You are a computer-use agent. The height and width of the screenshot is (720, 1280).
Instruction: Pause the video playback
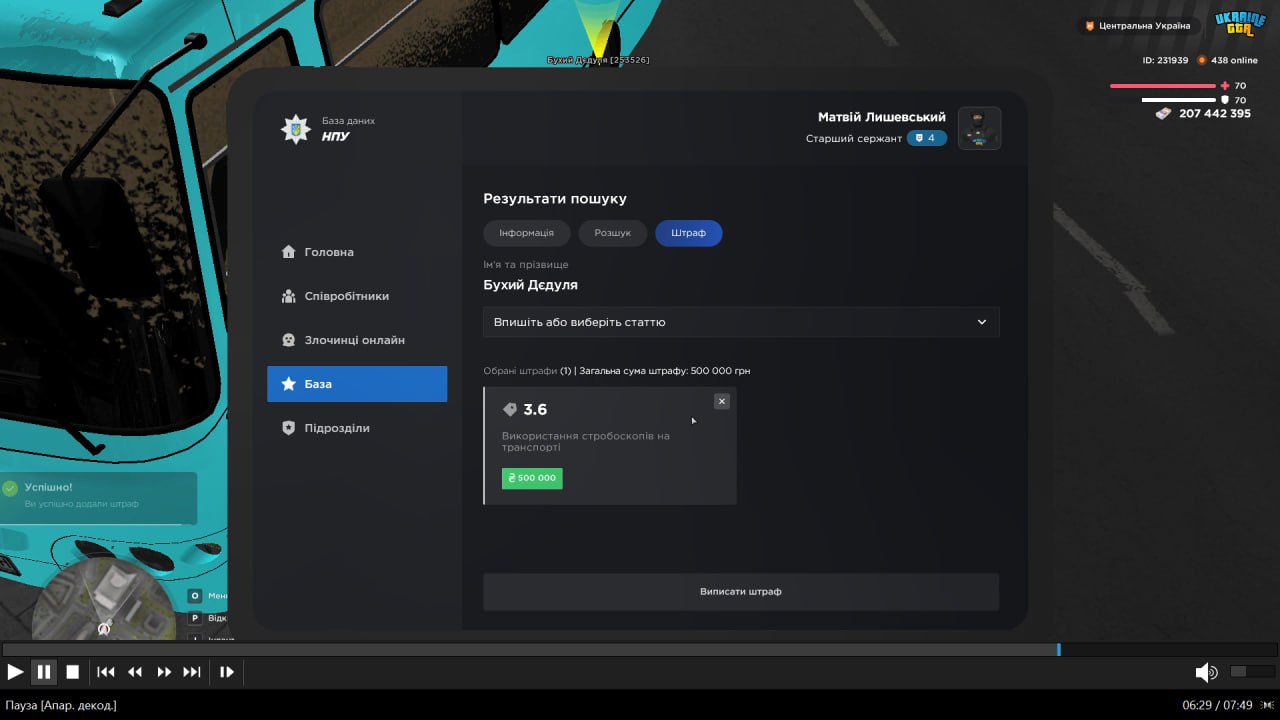[44, 672]
